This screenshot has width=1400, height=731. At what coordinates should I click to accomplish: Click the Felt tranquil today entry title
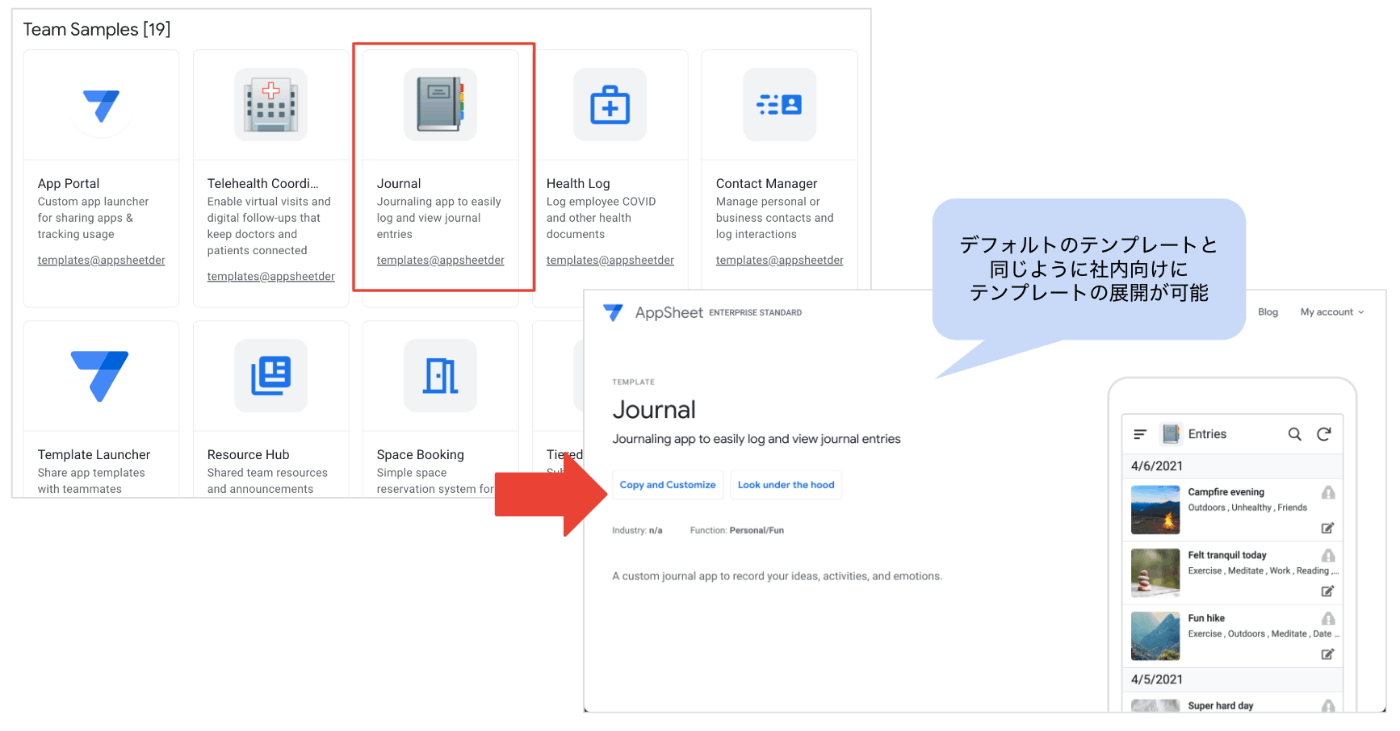click(1227, 555)
